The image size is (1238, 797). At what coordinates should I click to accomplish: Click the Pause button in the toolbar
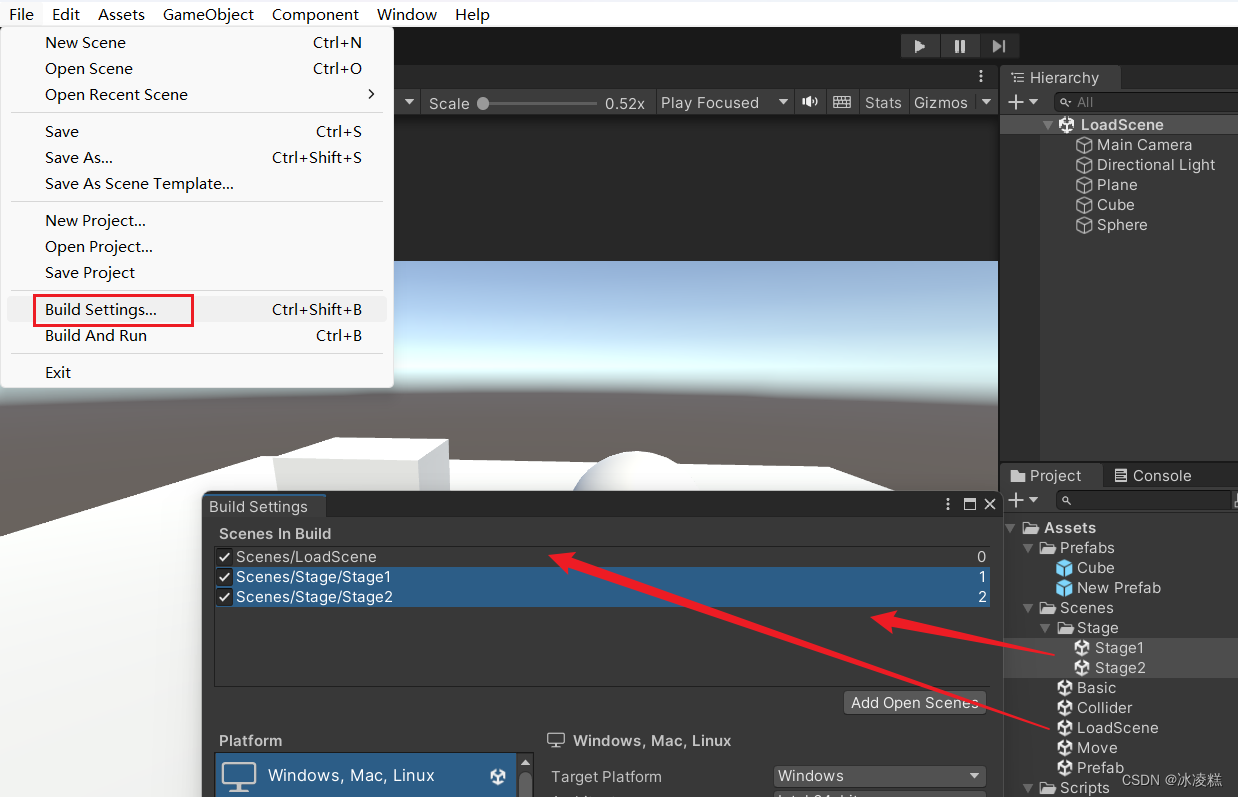point(959,46)
